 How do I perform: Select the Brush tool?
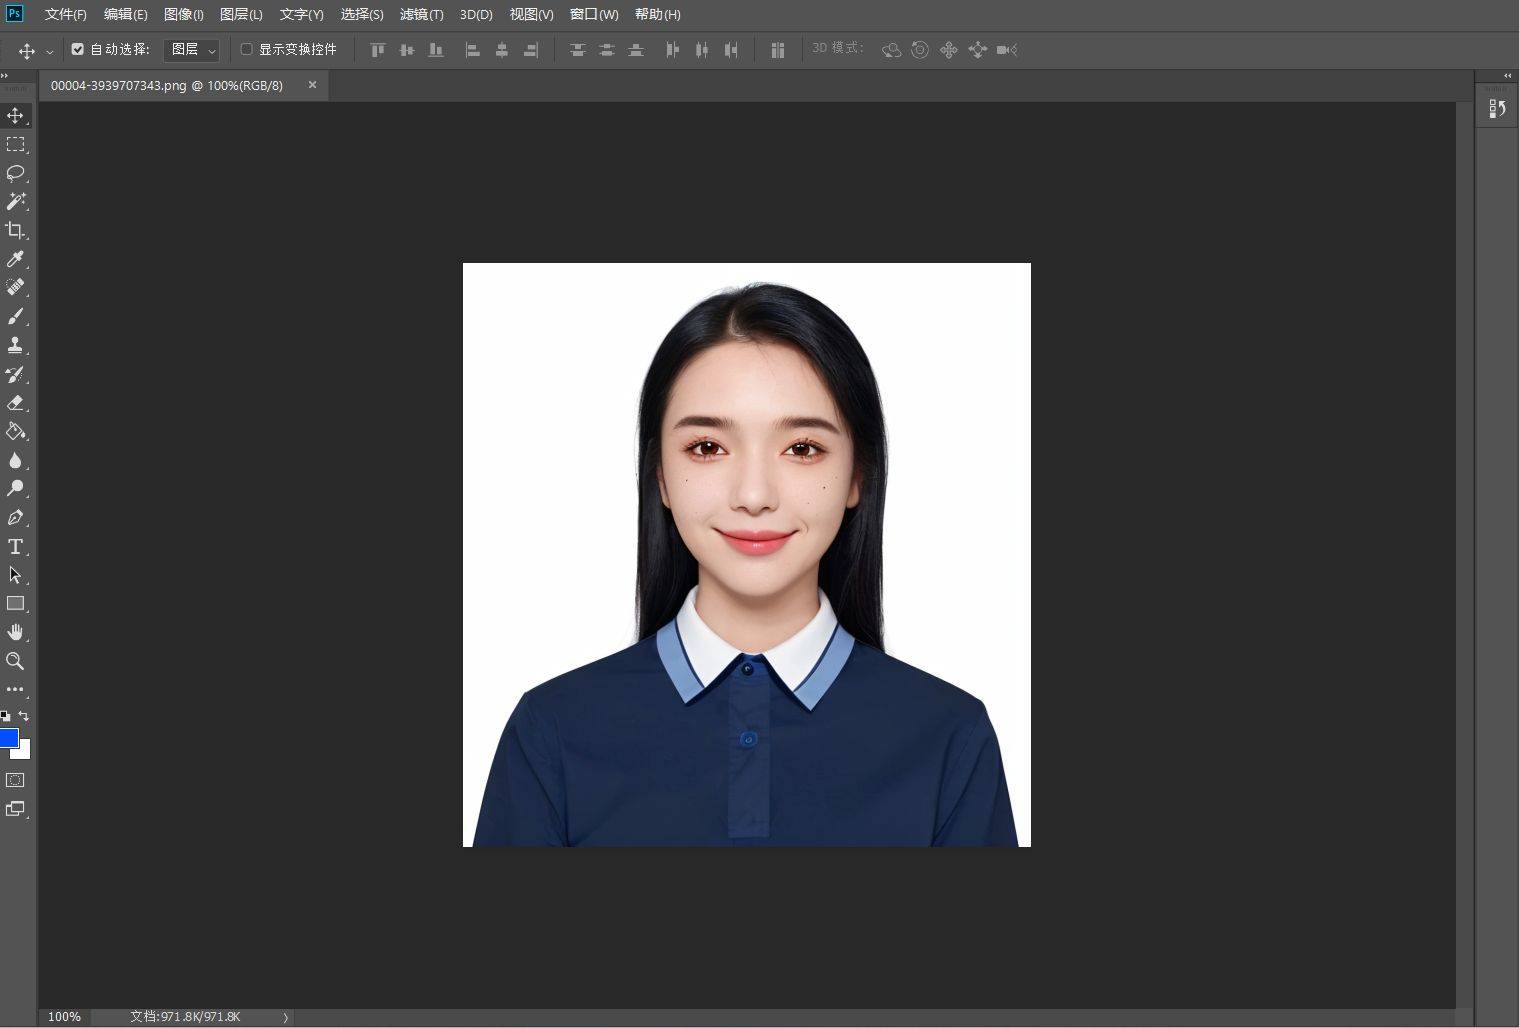[x=15, y=316]
